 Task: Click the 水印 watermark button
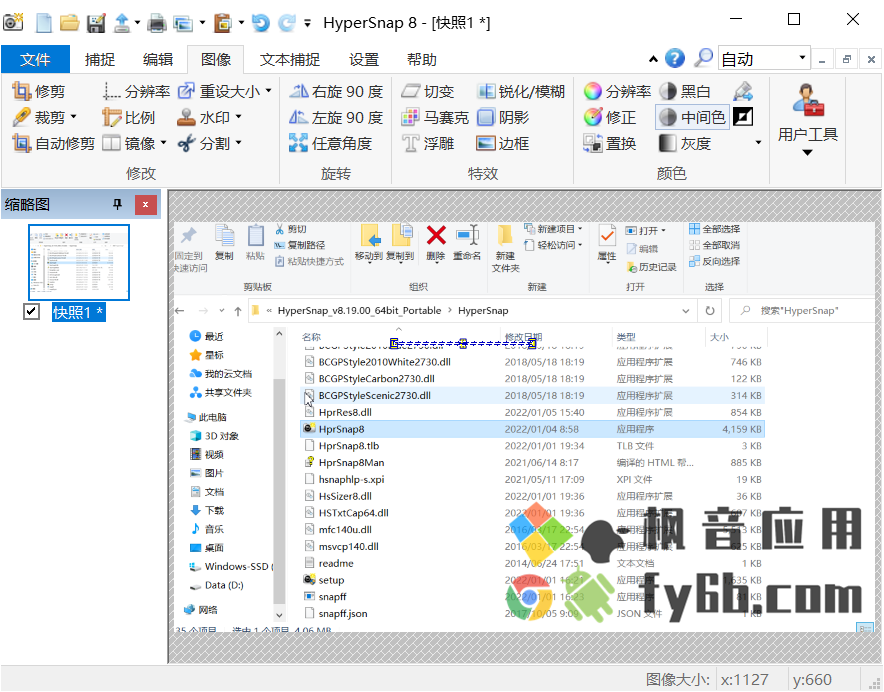tap(204, 118)
